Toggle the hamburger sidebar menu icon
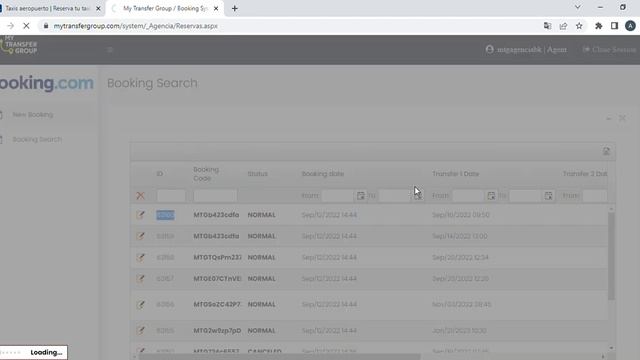The image size is (640, 360). click(x=110, y=50)
